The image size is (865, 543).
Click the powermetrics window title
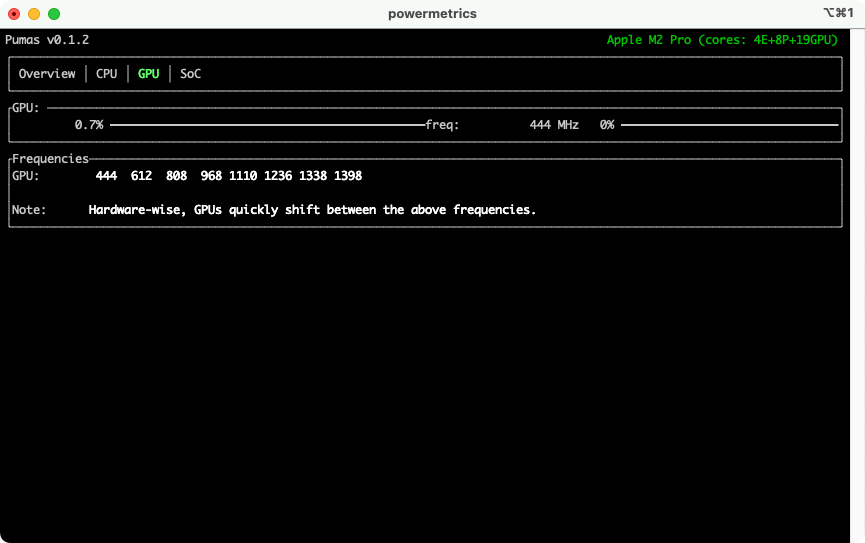tap(432, 14)
